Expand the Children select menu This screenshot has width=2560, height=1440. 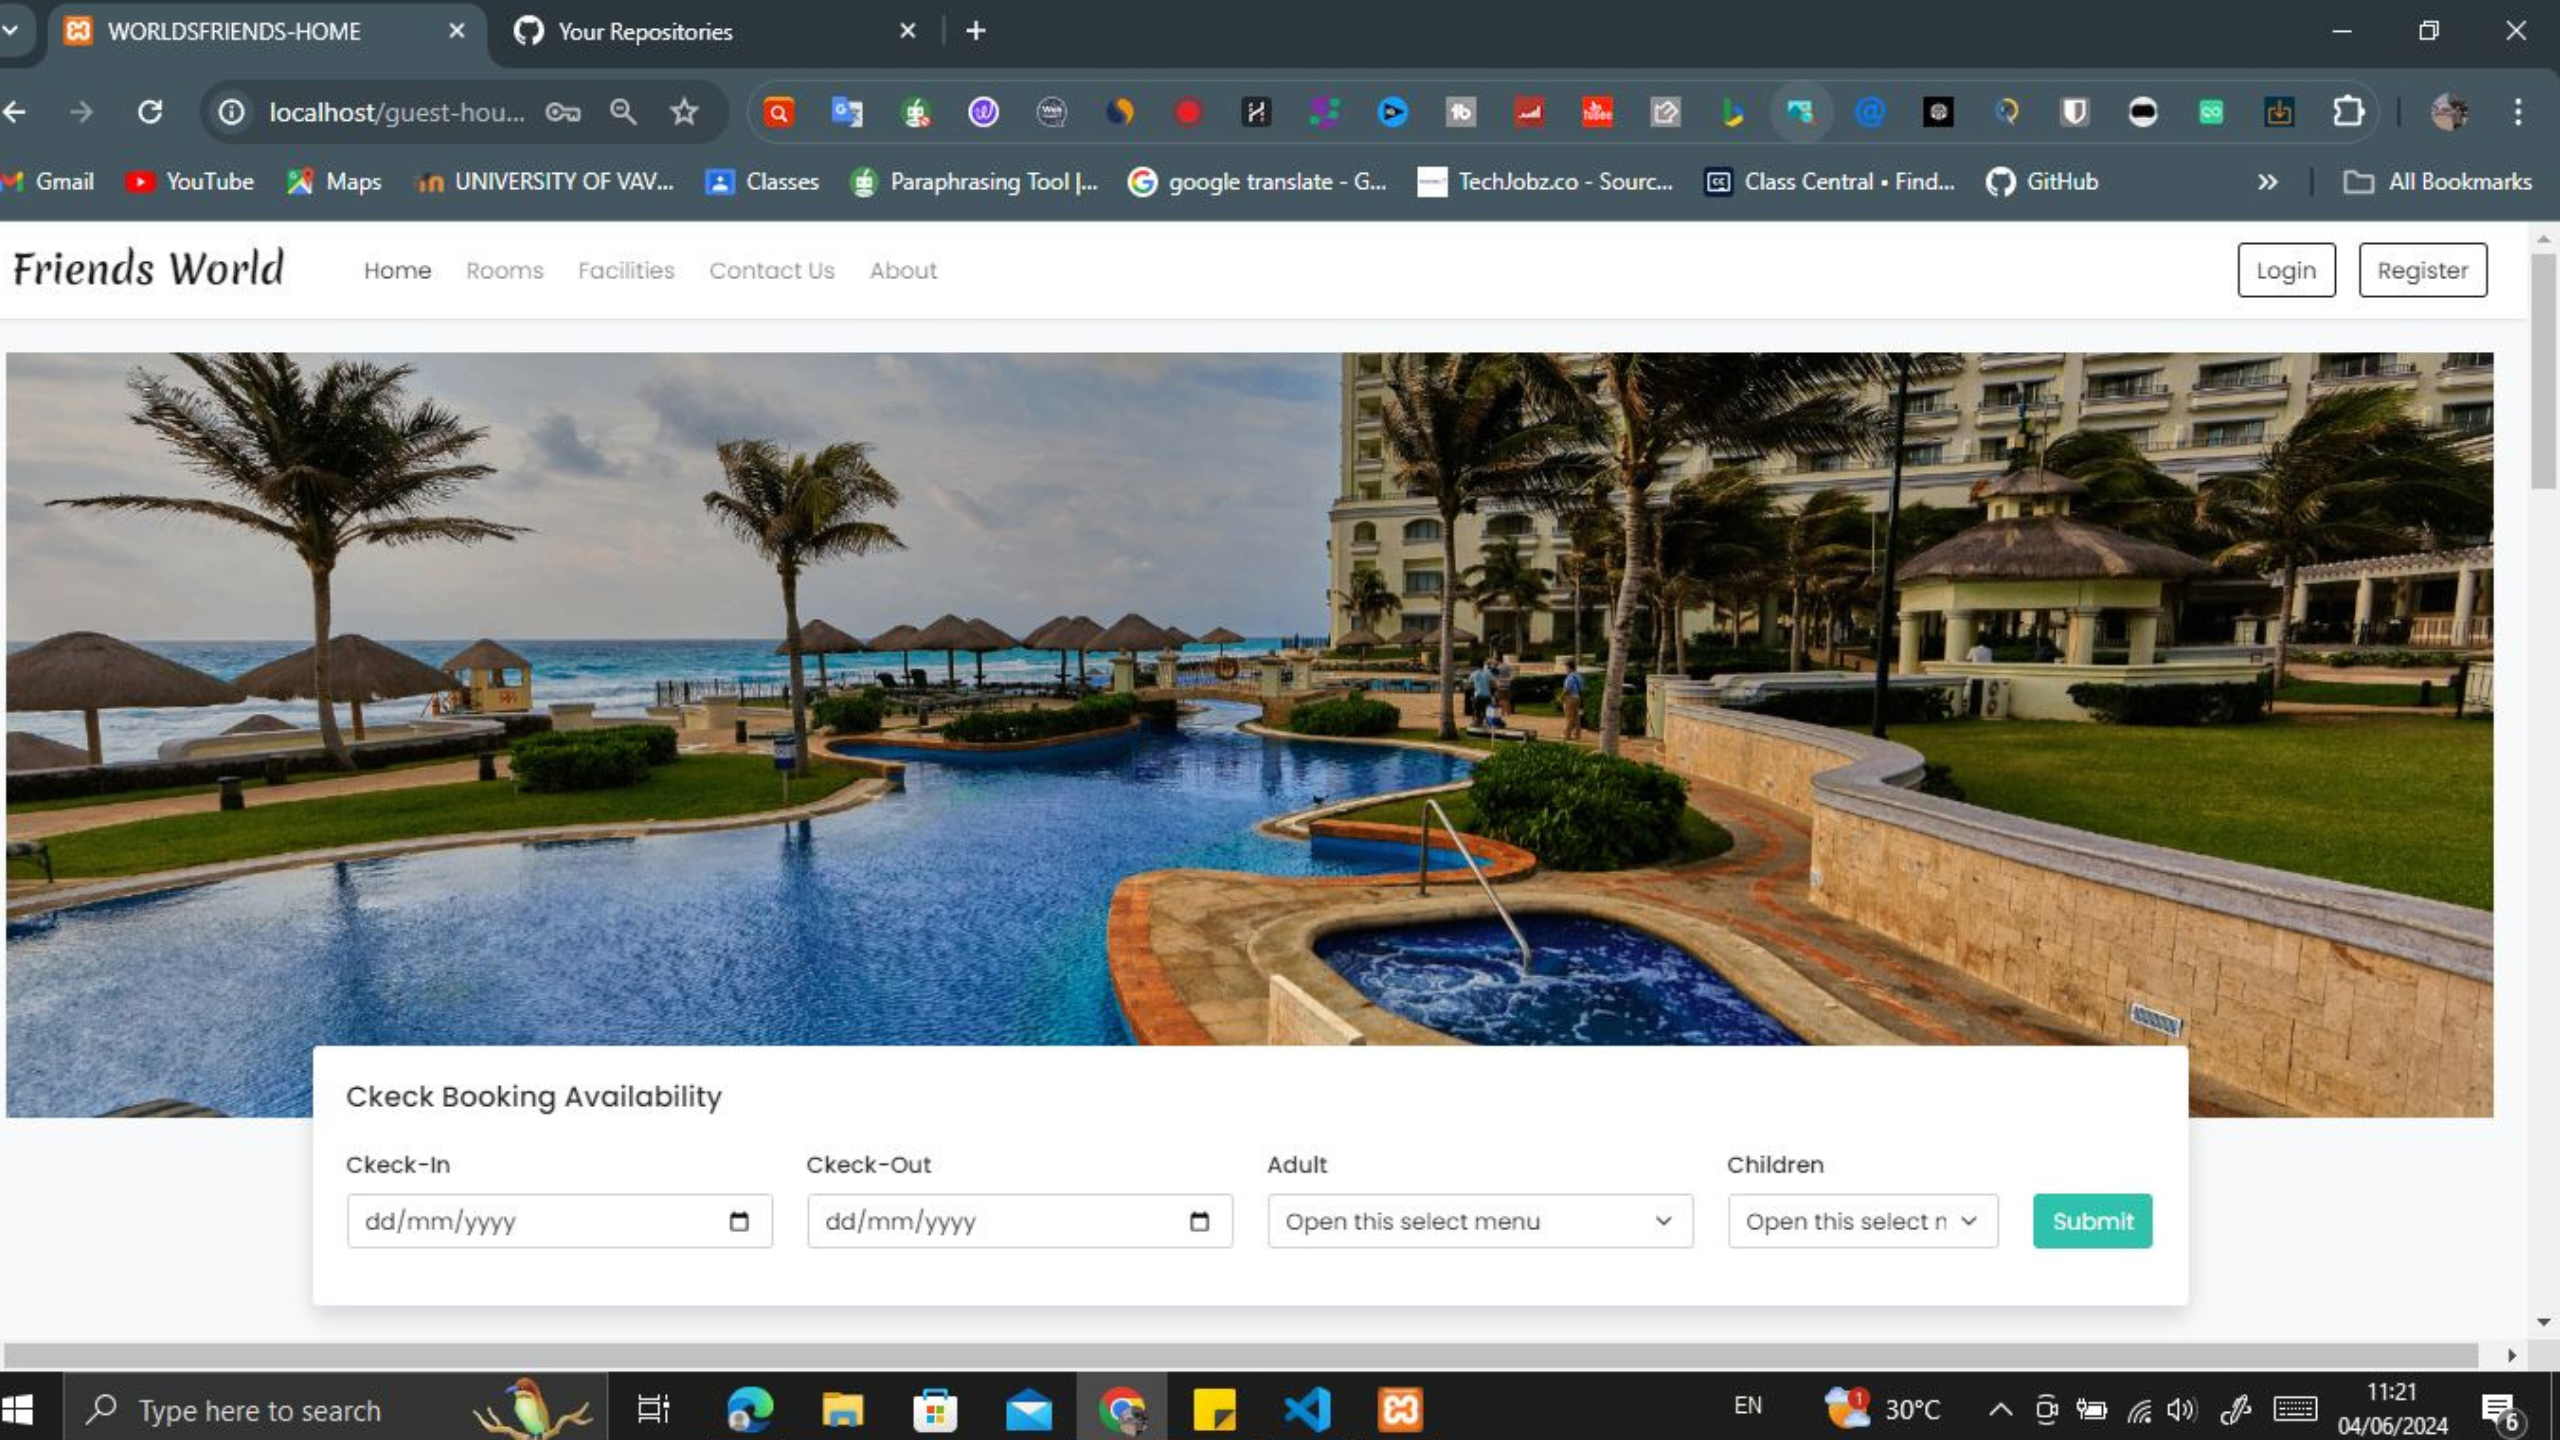(x=1862, y=1221)
